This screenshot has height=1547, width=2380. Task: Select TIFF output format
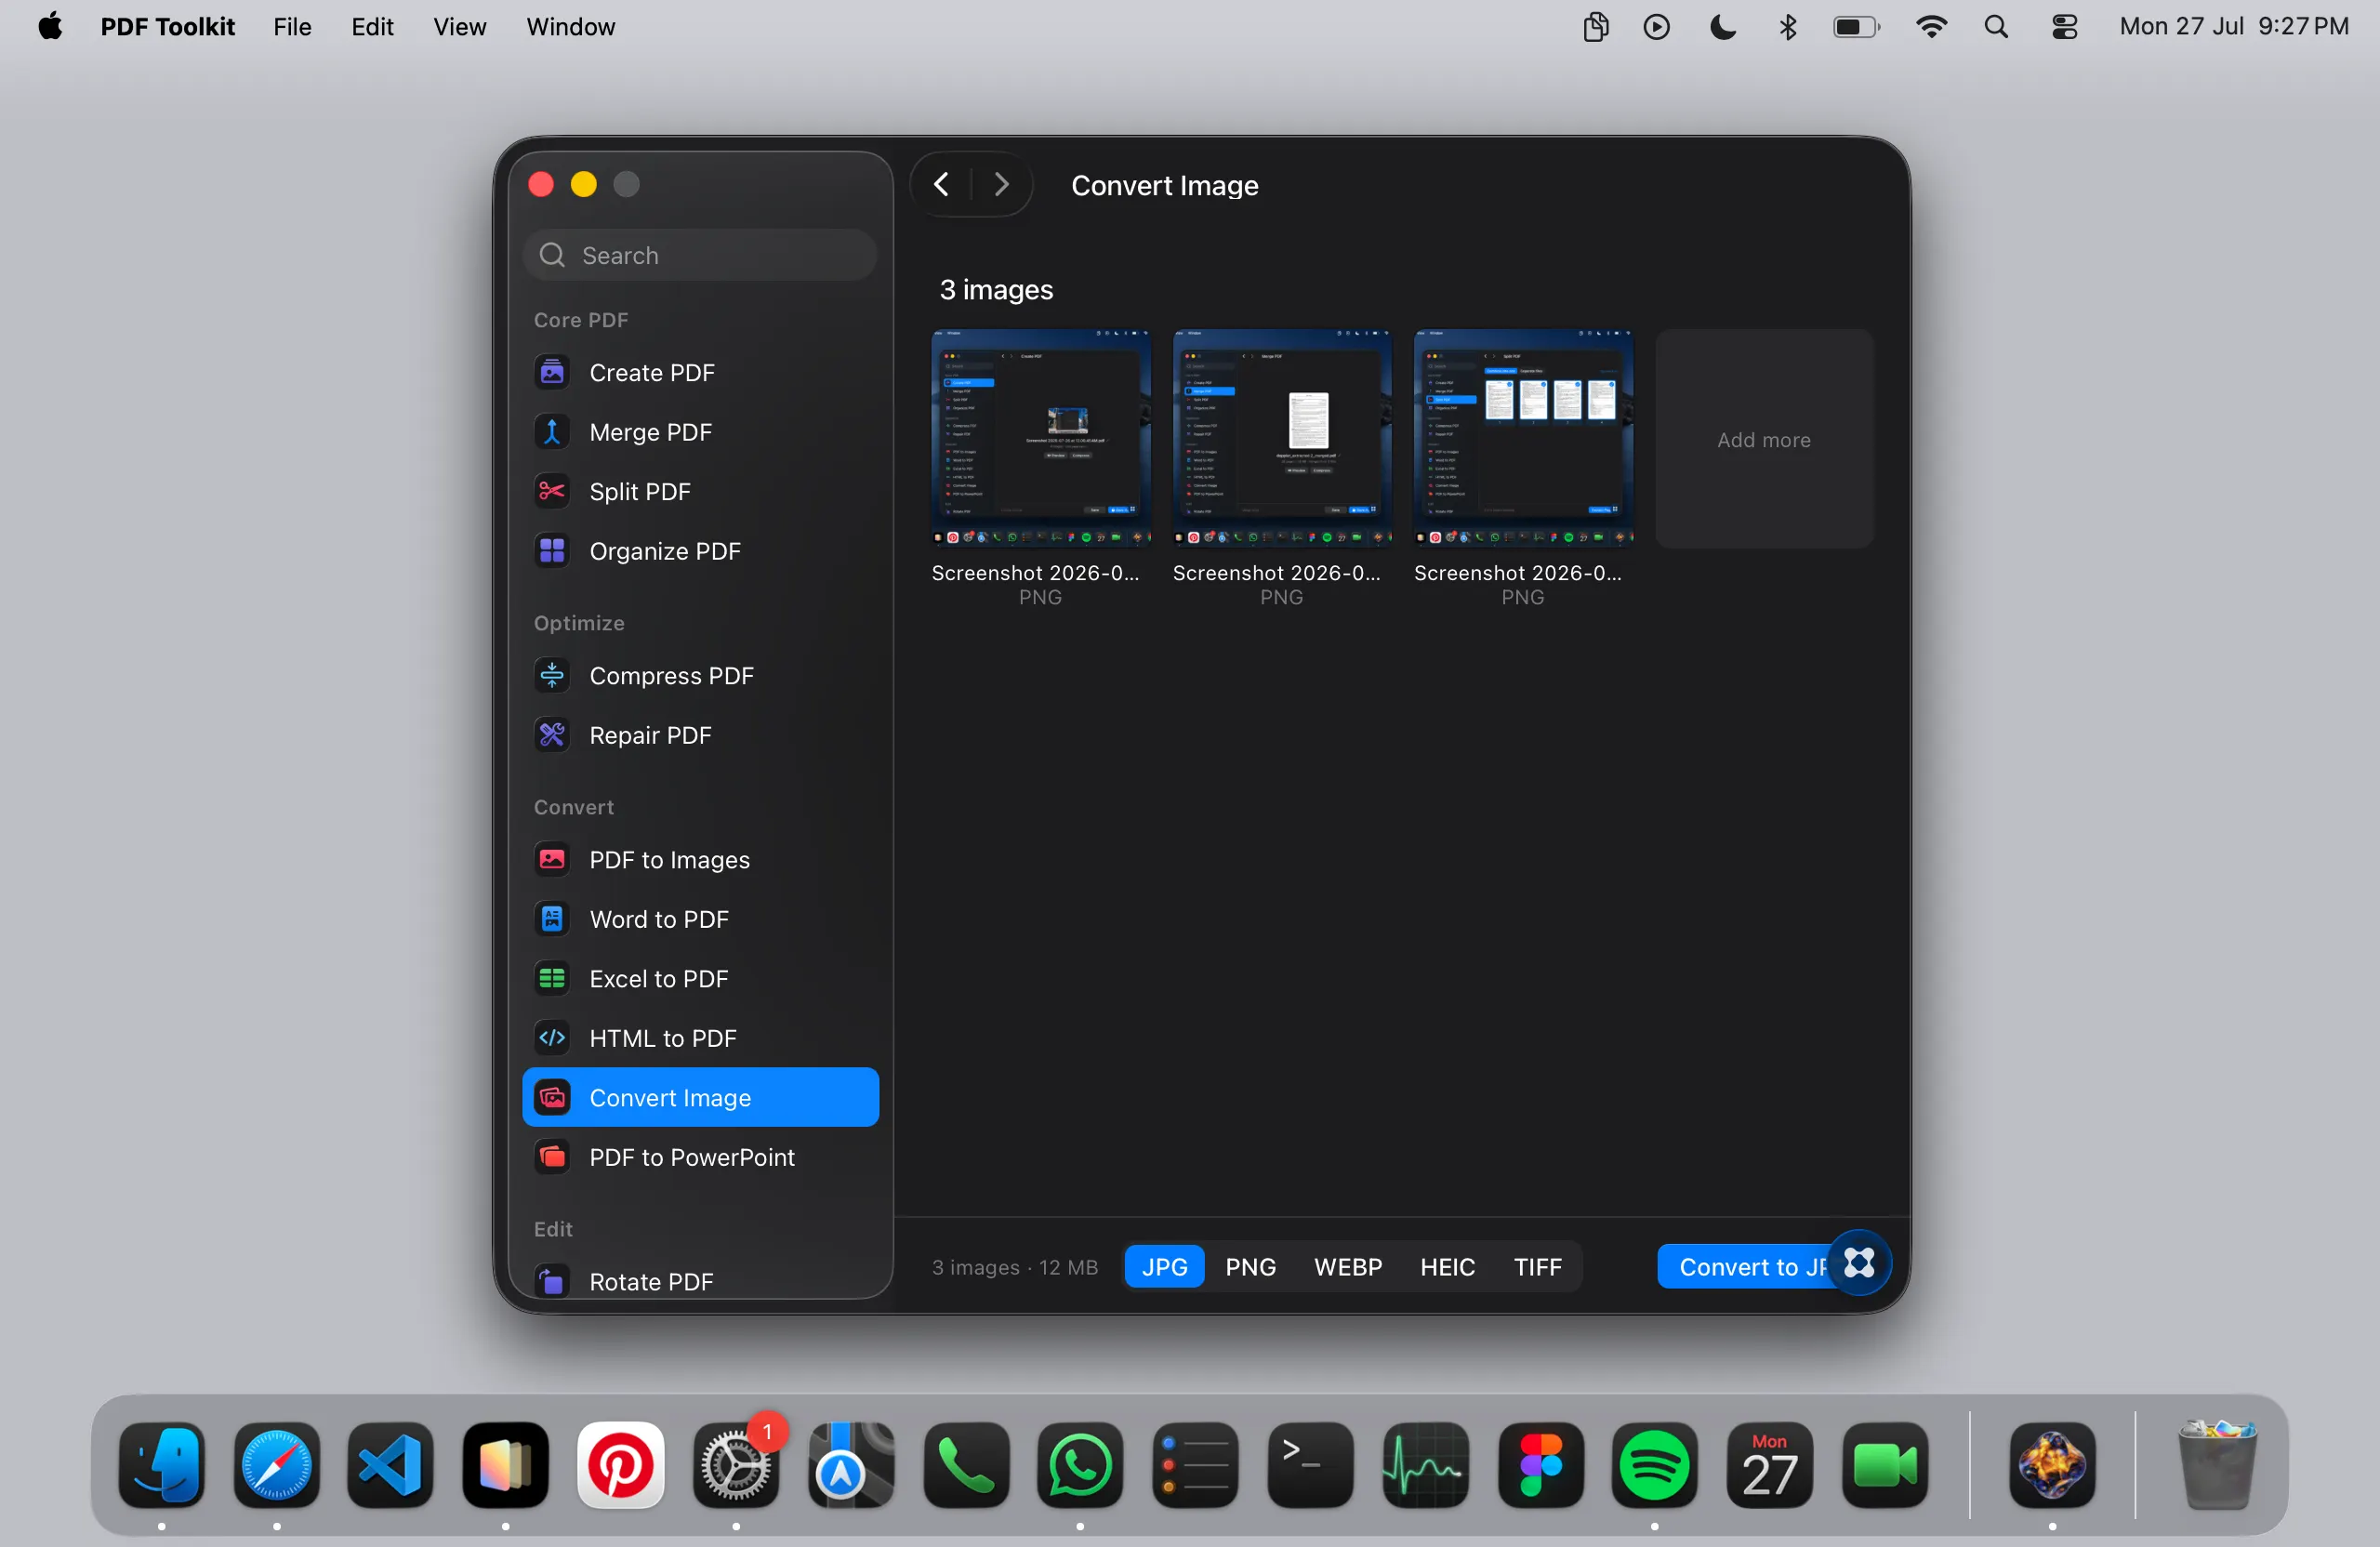(x=1537, y=1266)
